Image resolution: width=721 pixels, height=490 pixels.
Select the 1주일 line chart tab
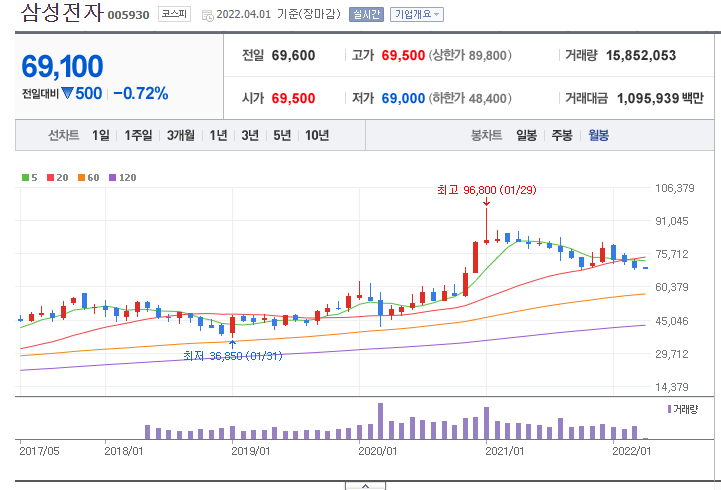(138, 135)
